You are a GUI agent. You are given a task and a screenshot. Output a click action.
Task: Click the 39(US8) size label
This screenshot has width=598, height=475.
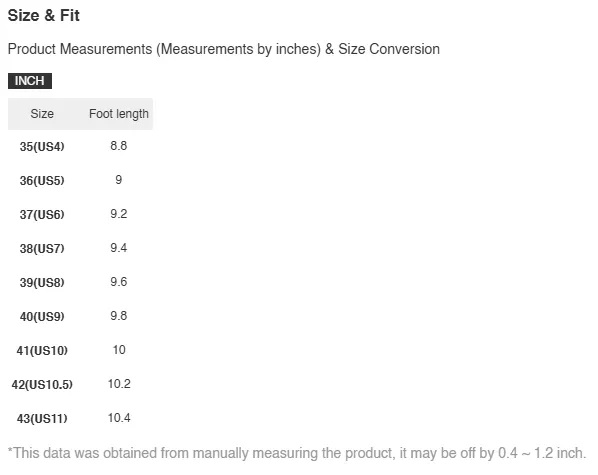42,282
